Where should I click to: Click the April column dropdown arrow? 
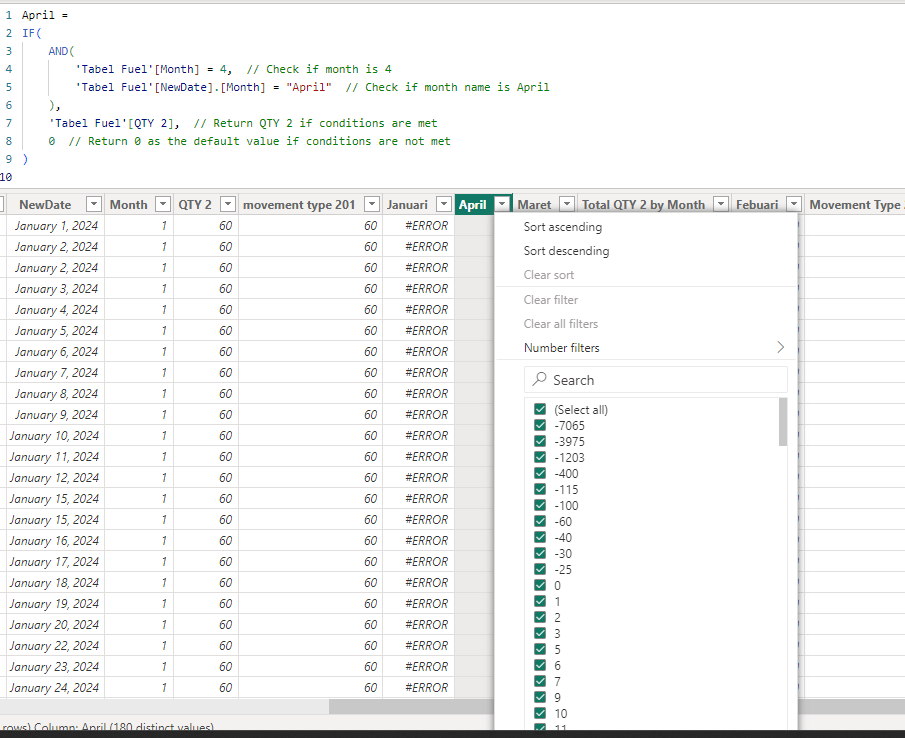503,204
